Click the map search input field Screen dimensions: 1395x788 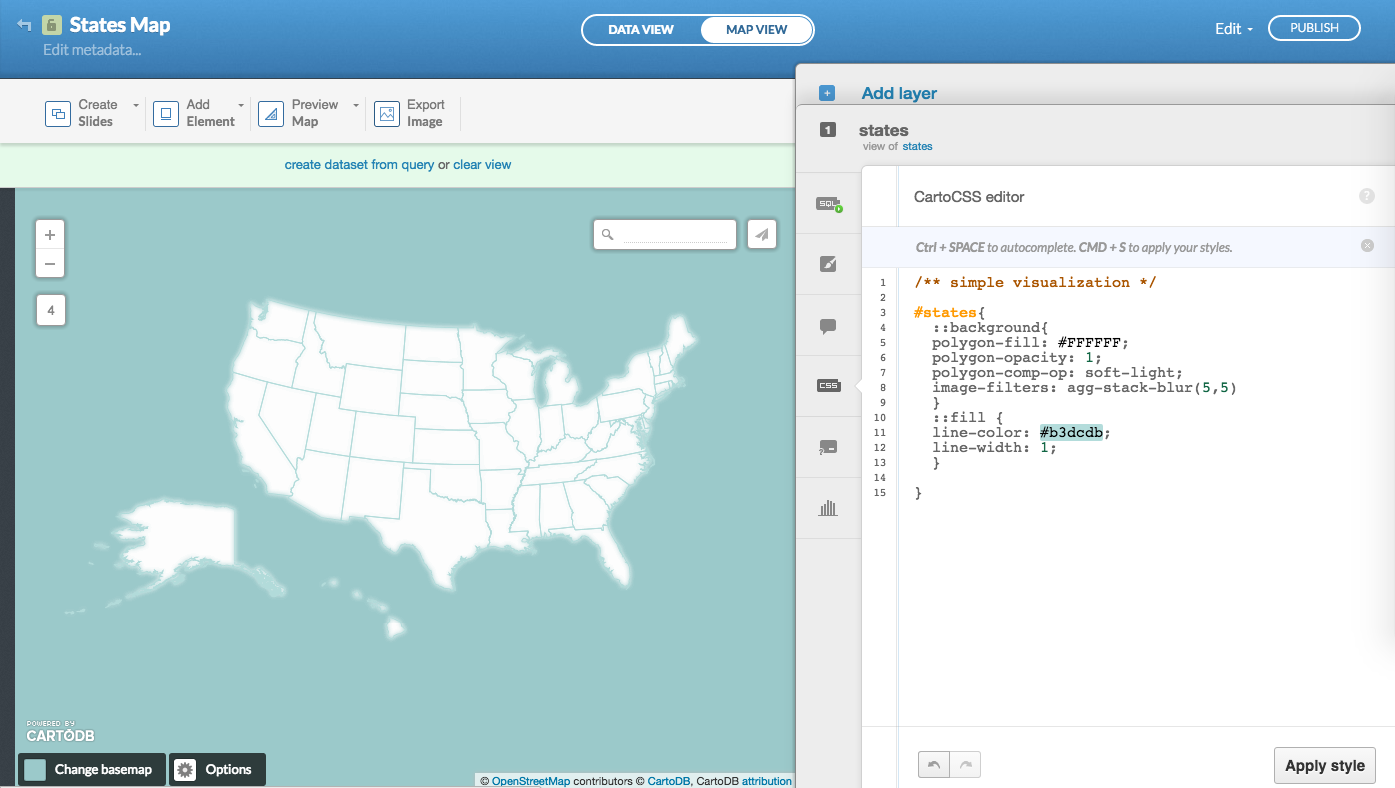[675, 235]
